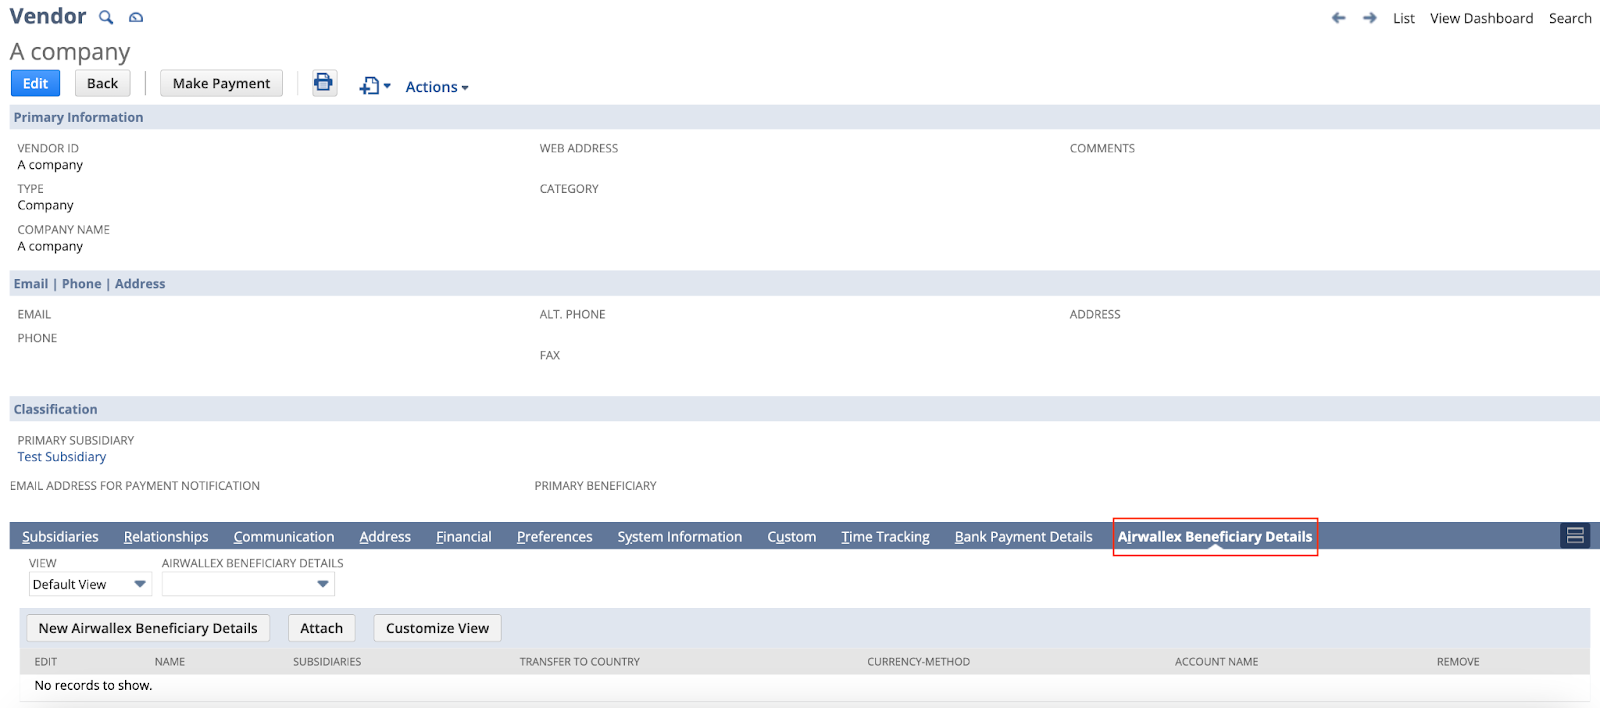Click the printer icon
Image resolution: width=1600 pixels, height=708 pixels.
coord(323,83)
